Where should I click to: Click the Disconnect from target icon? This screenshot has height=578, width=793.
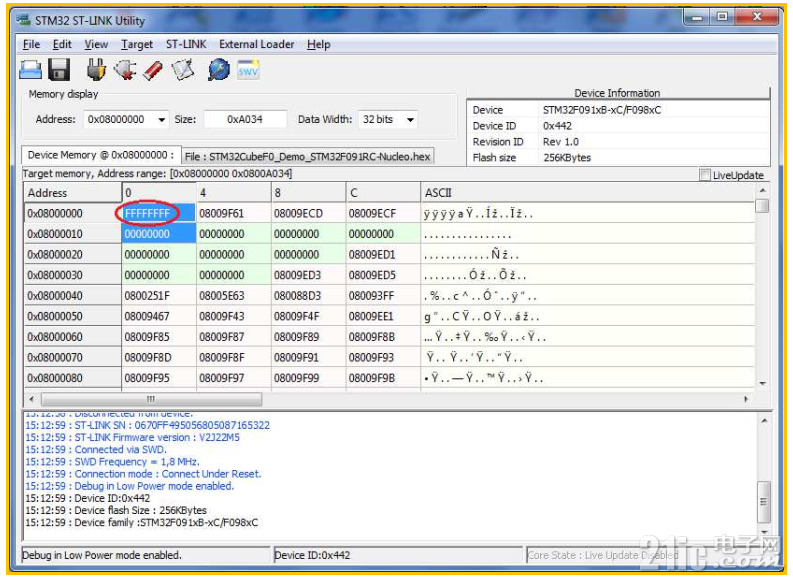[125, 69]
